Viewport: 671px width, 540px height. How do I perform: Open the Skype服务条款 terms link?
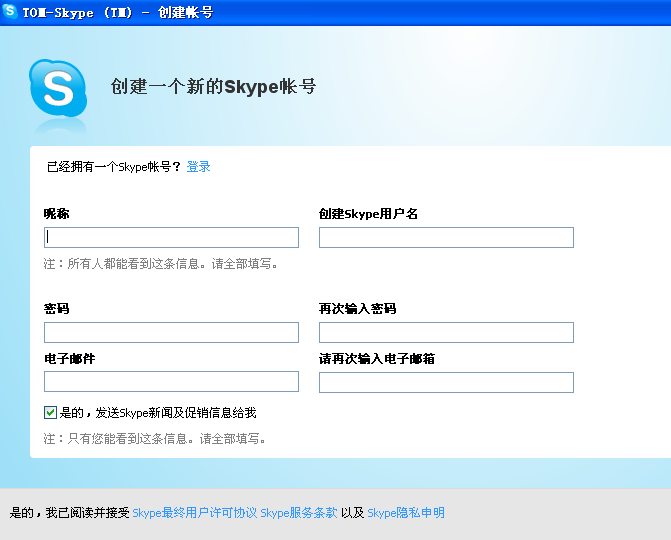click(x=298, y=513)
